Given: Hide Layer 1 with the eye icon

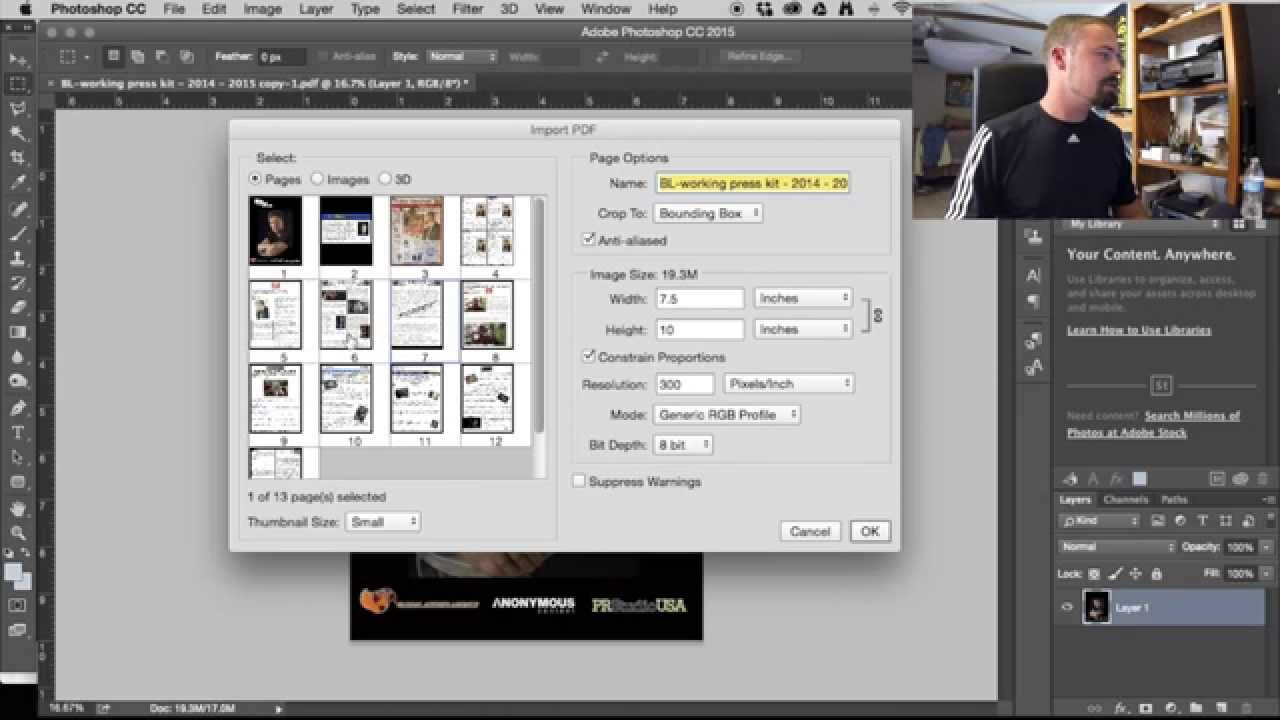Looking at the screenshot, I should [x=1067, y=607].
